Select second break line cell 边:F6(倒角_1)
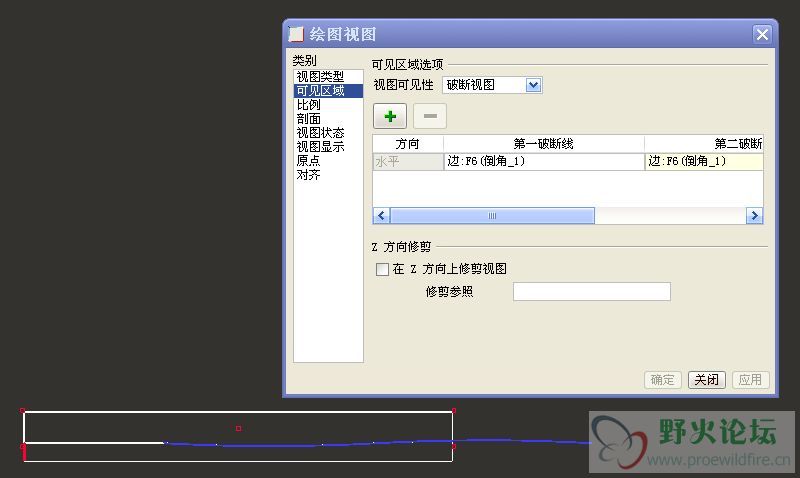 704,162
